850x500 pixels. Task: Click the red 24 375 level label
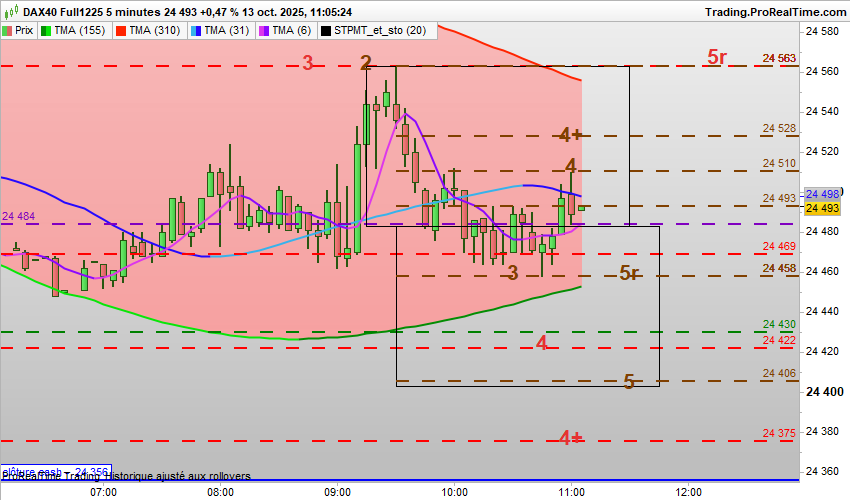click(779, 433)
